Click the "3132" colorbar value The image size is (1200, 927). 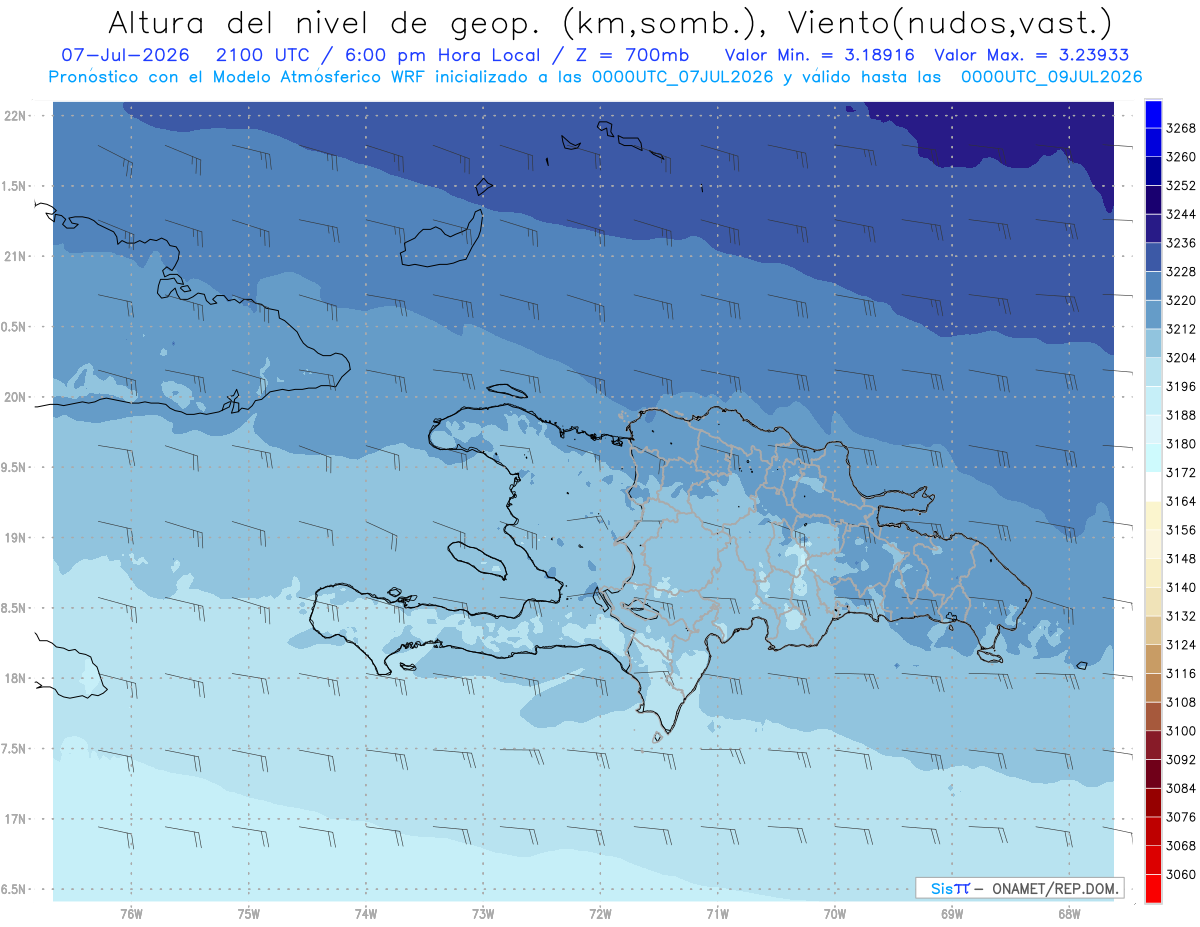(x=1181, y=616)
